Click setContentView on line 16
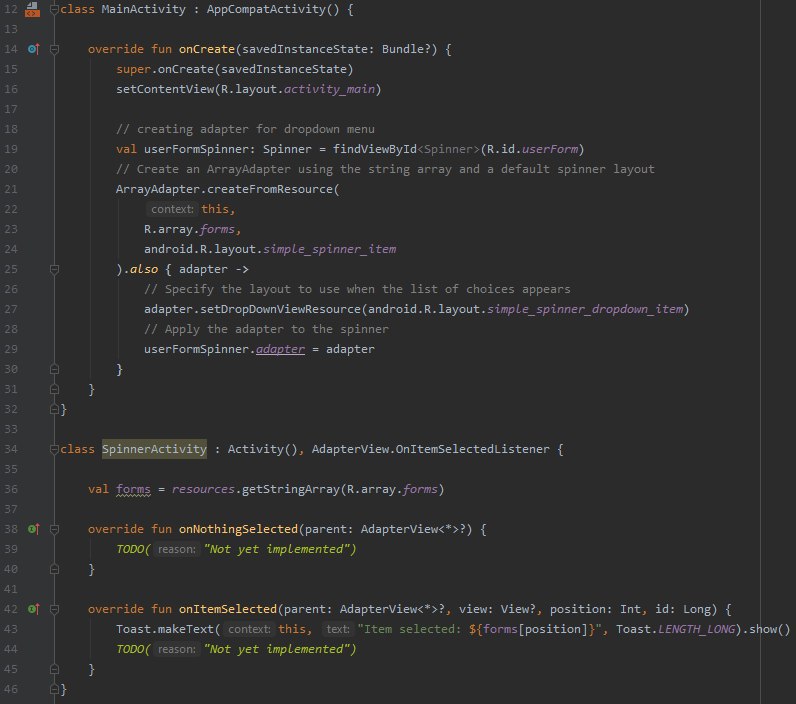 165,89
